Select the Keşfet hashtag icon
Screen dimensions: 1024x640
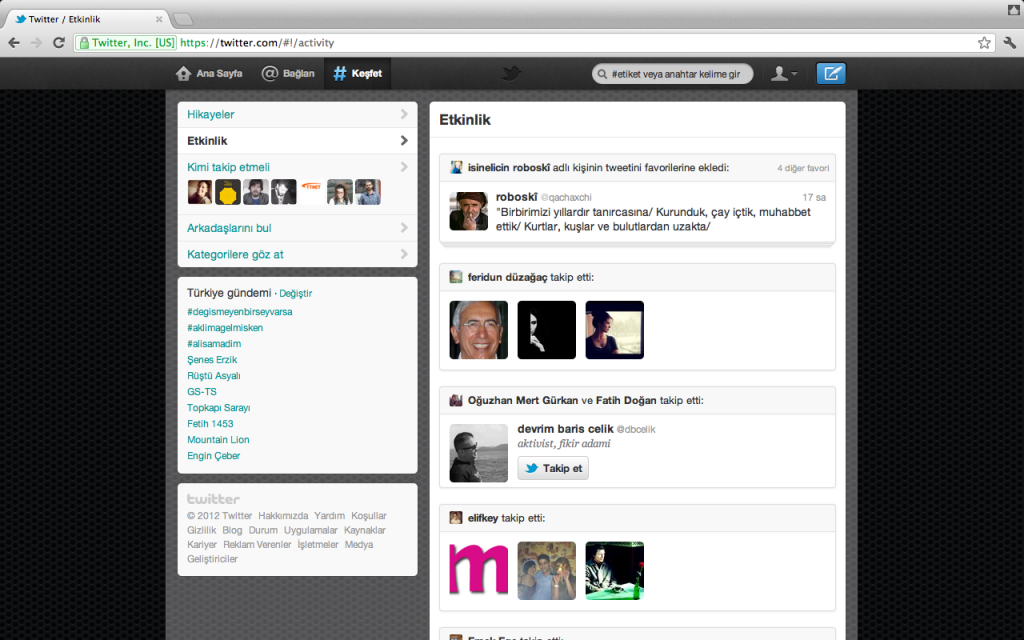click(x=339, y=72)
